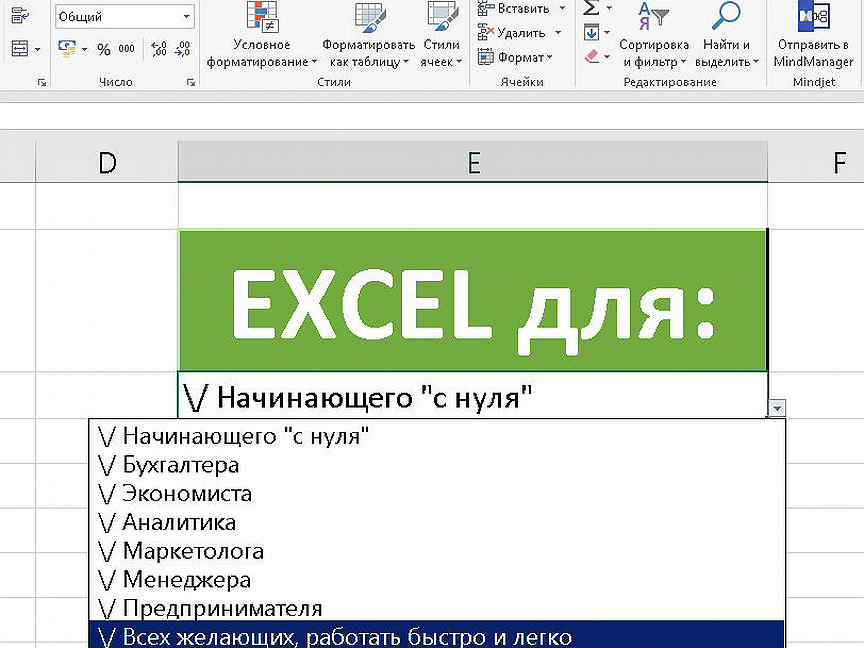This screenshot has width=864, height=648.
Task: Expand the Clear dropdown arrow
Action: [x=607, y=57]
